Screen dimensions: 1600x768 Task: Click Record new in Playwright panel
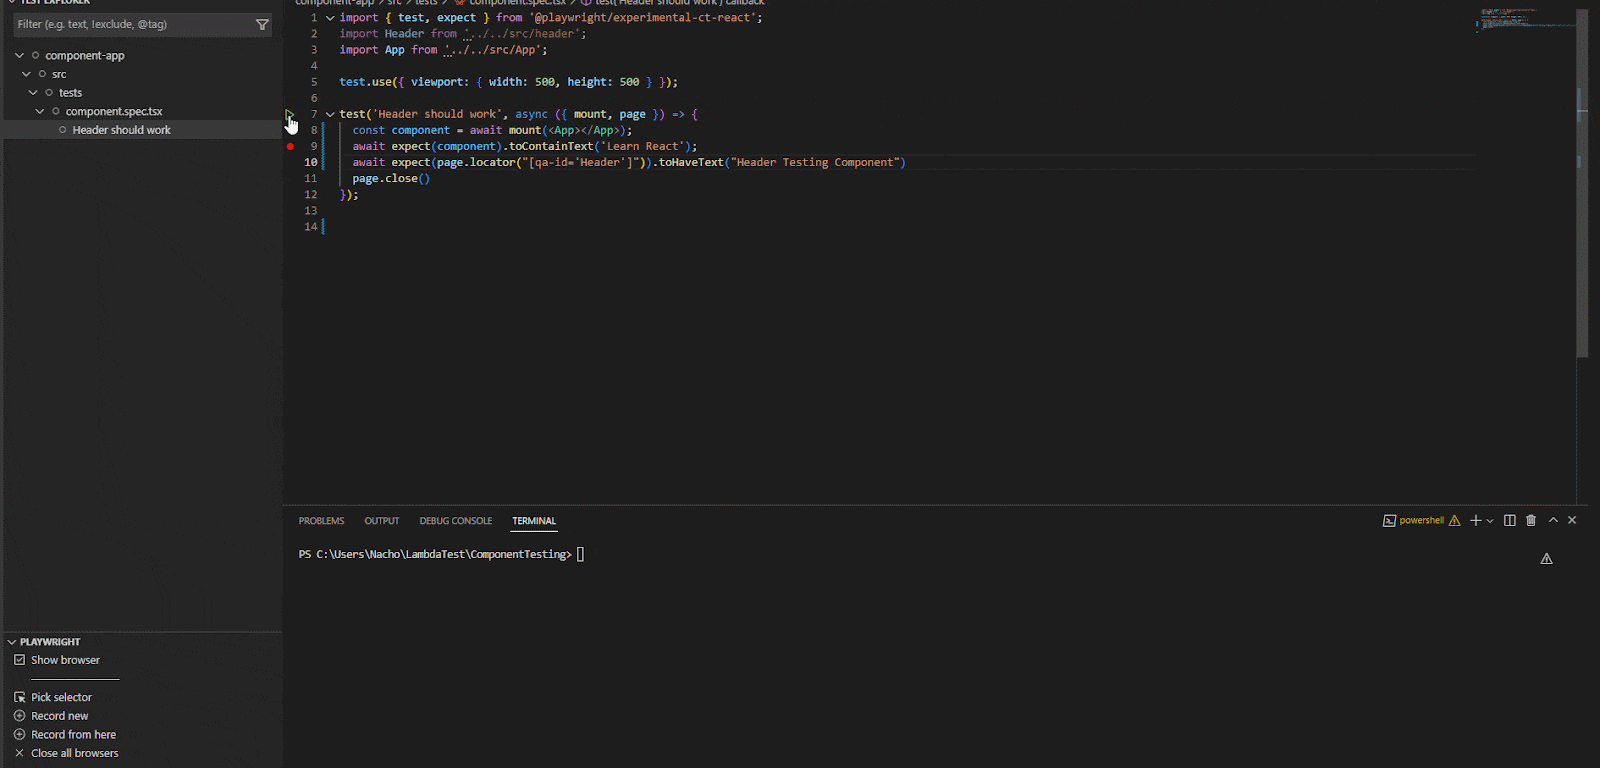coord(59,717)
